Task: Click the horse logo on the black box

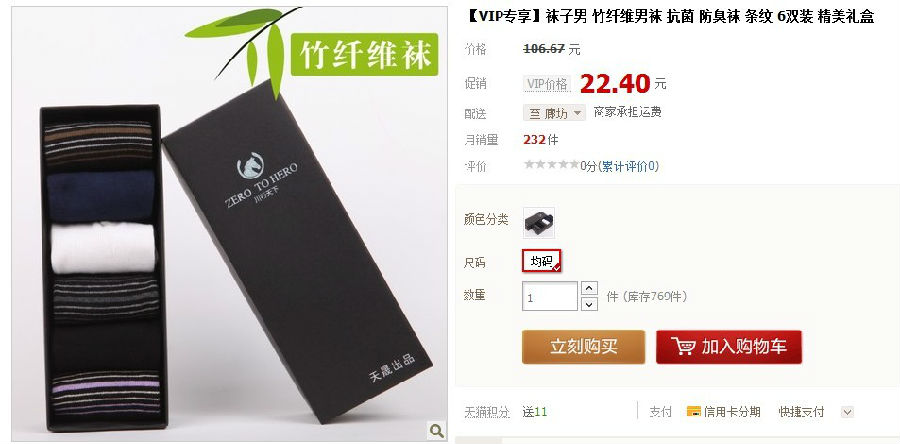Action: [x=250, y=165]
